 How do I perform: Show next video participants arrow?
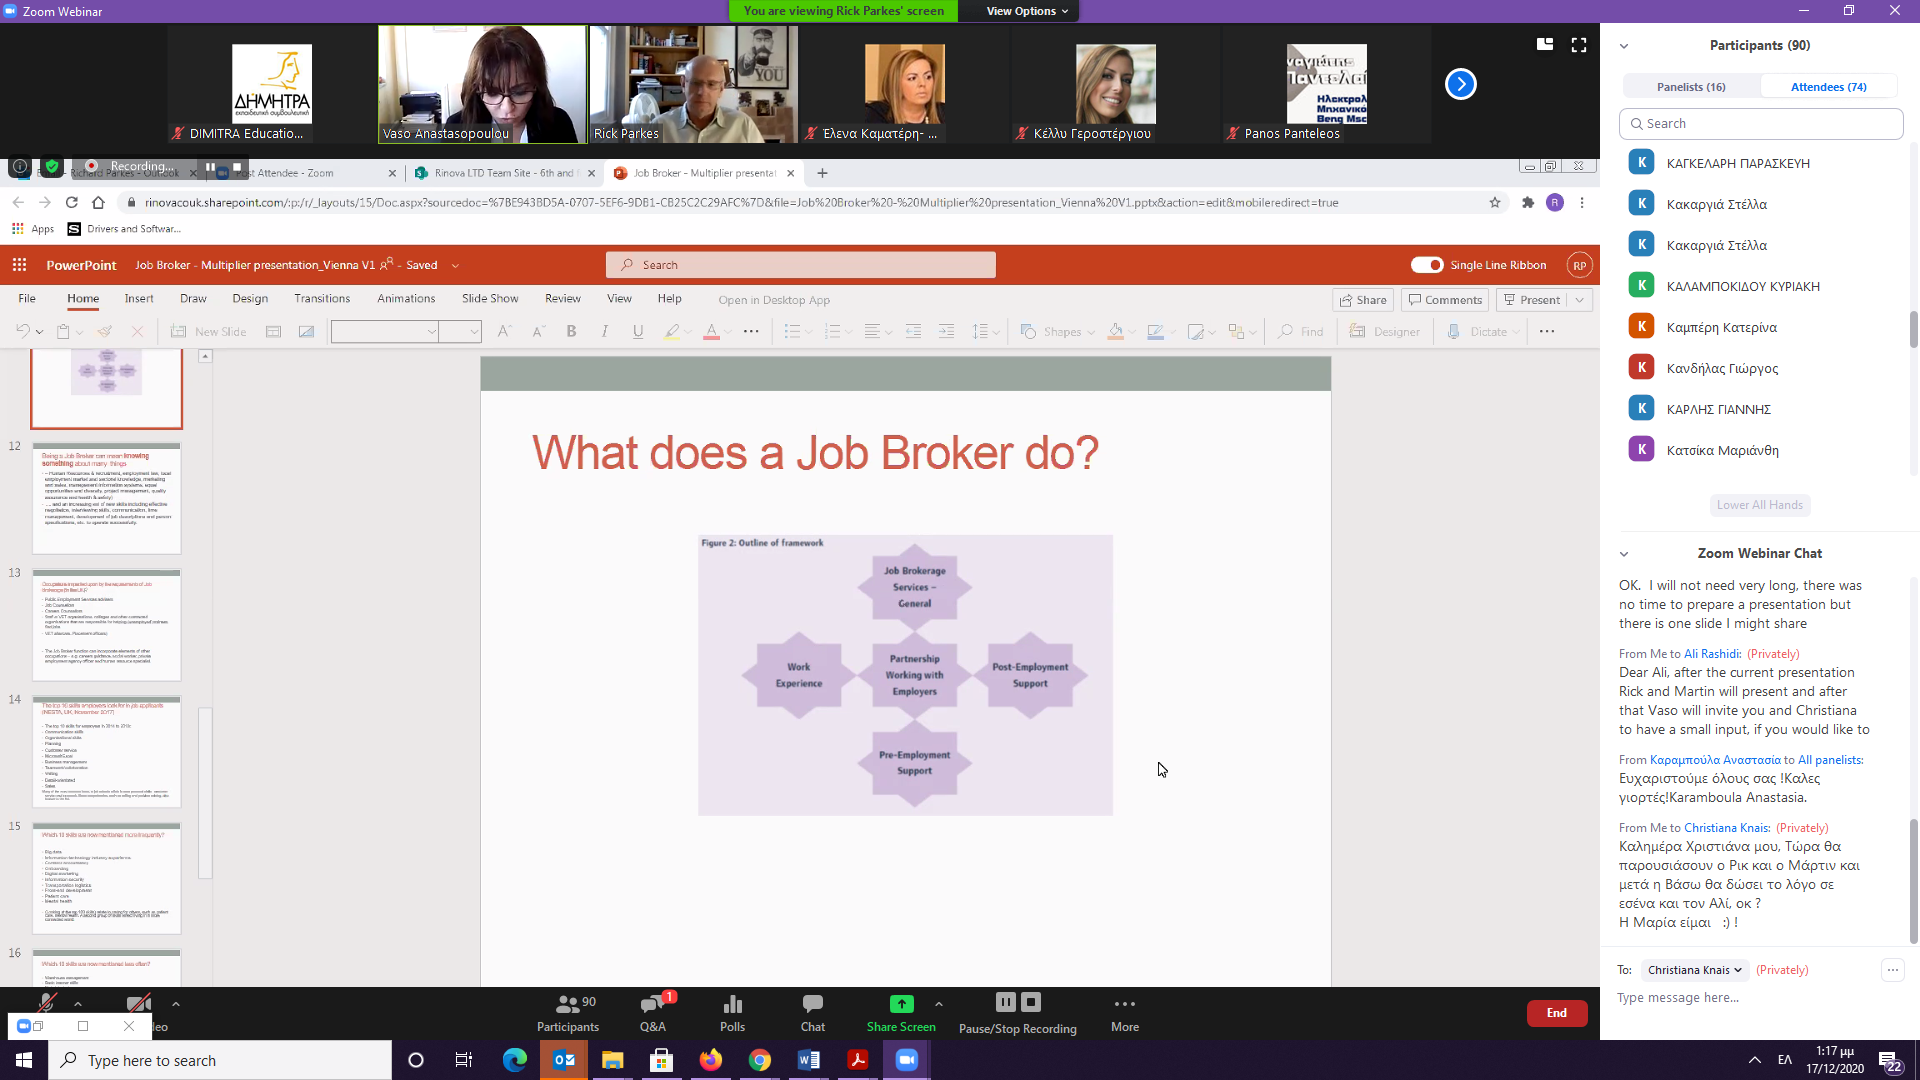1461,84
